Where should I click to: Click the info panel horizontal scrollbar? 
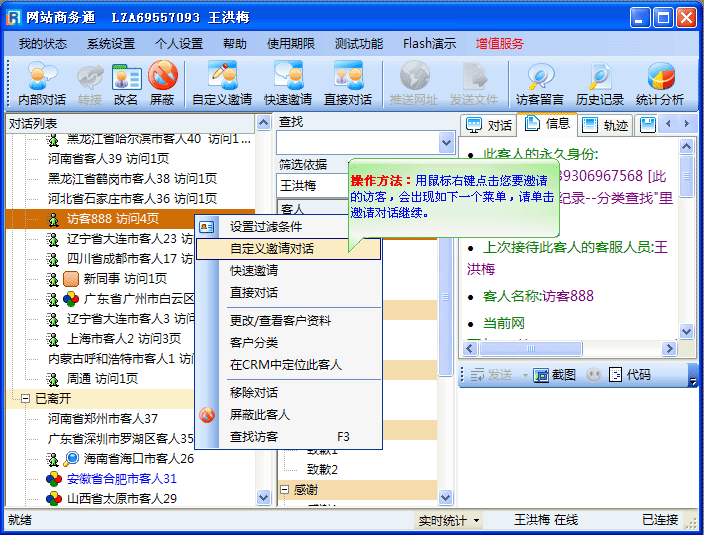click(x=570, y=349)
